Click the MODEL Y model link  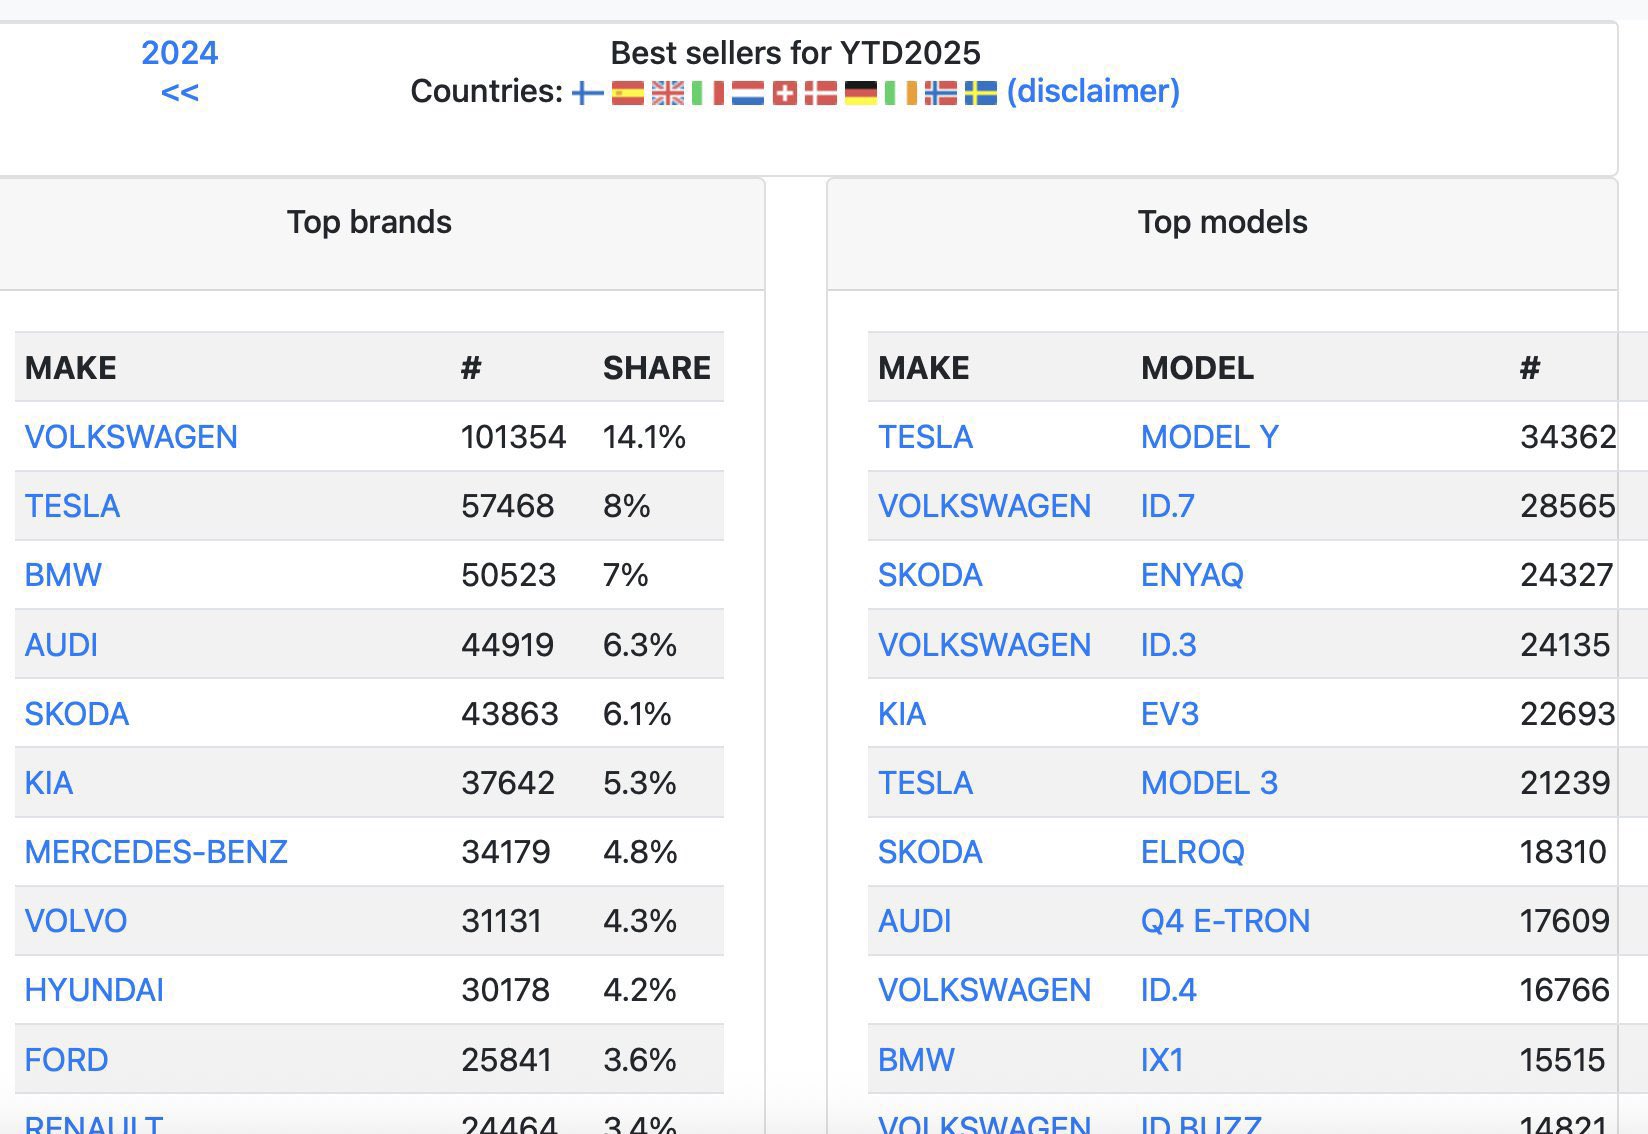(x=1209, y=437)
